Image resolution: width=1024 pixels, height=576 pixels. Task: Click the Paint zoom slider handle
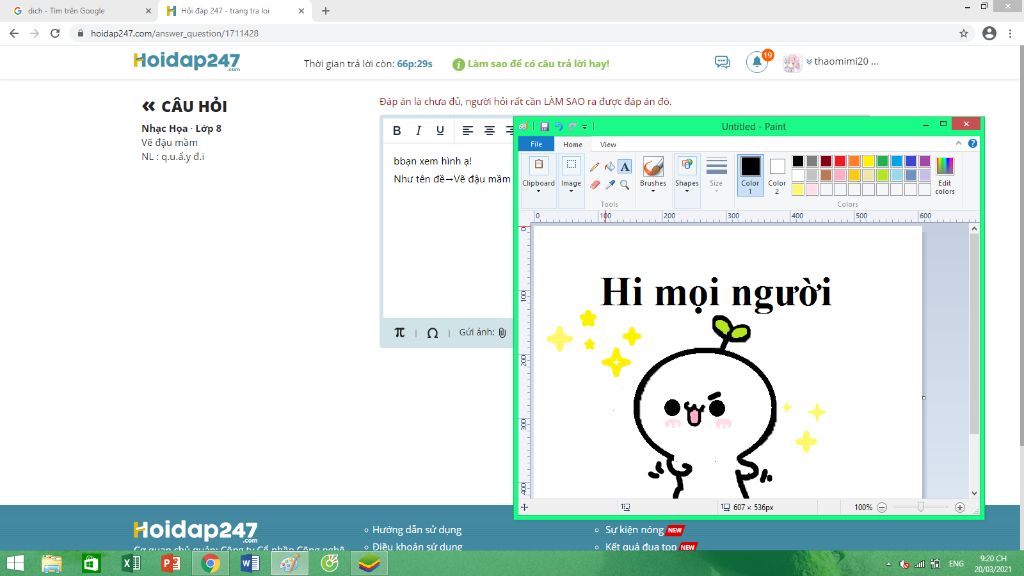pyautogui.click(x=921, y=507)
